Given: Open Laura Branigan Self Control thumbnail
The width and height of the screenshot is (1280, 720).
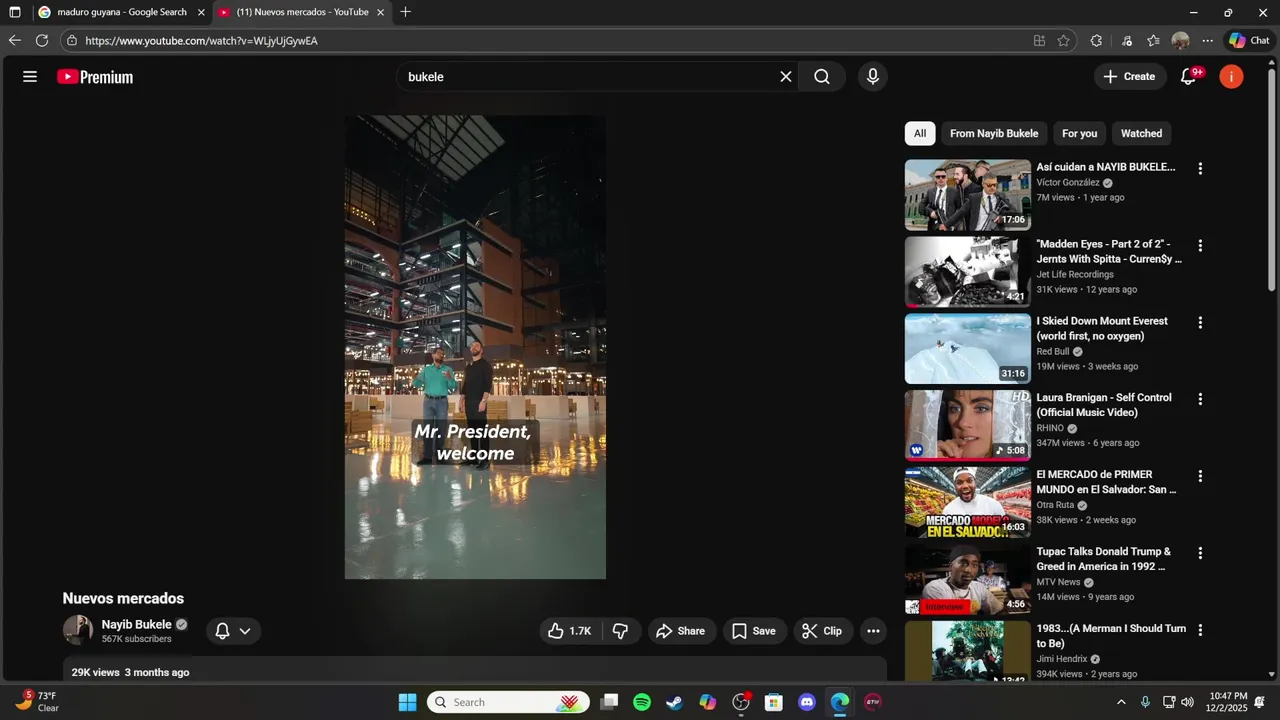Looking at the screenshot, I should [967, 425].
